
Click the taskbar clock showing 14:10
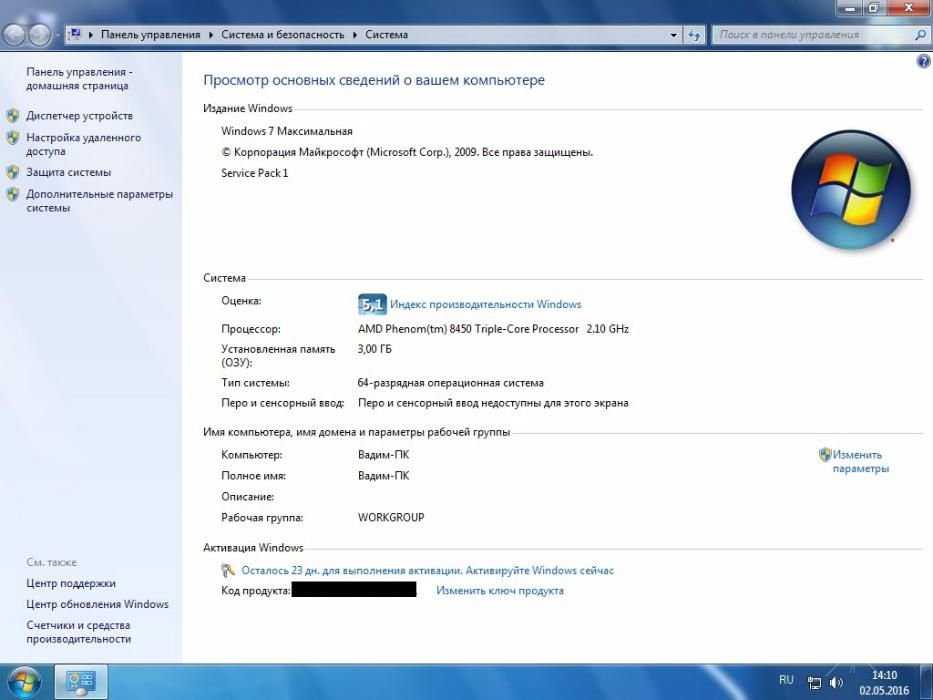(884, 683)
